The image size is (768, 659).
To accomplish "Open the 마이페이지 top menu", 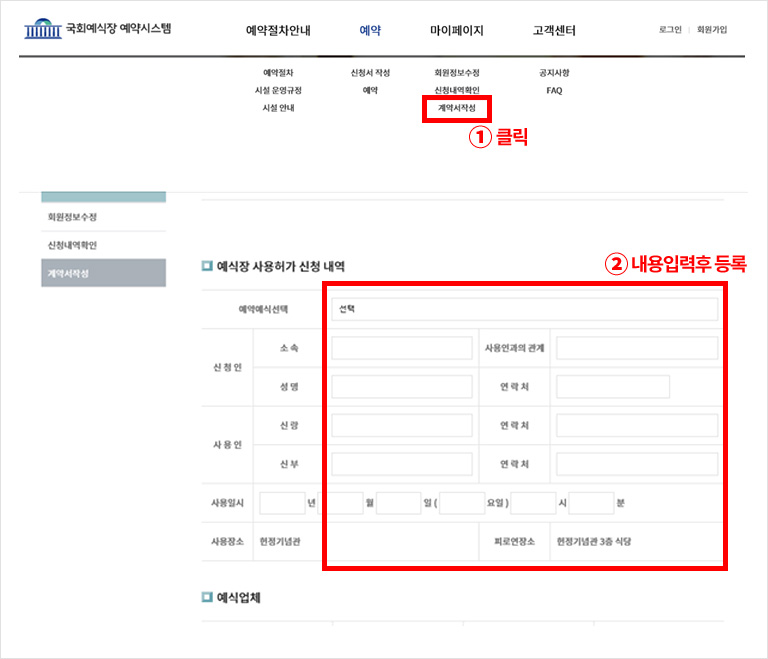I will (x=456, y=31).
